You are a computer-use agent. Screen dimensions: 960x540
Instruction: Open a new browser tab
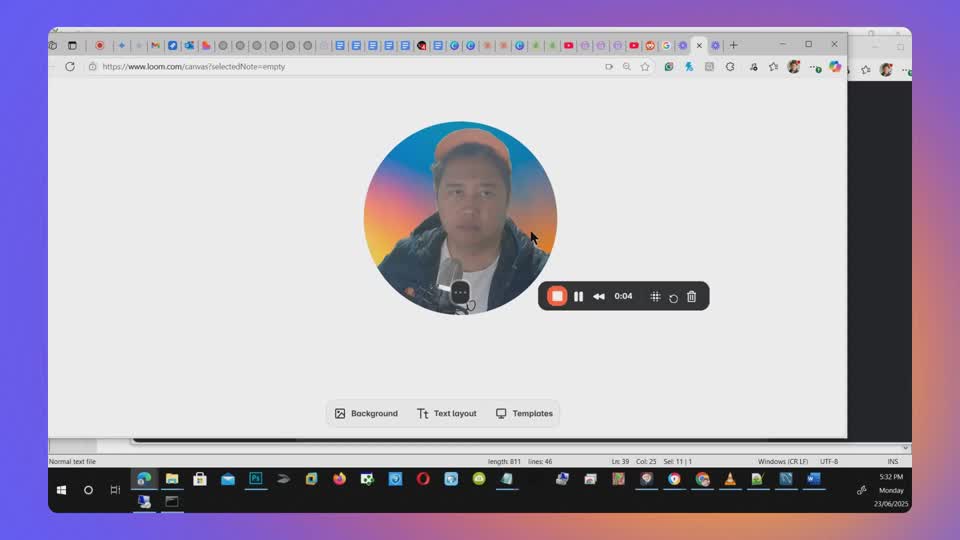tap(733, 45)
